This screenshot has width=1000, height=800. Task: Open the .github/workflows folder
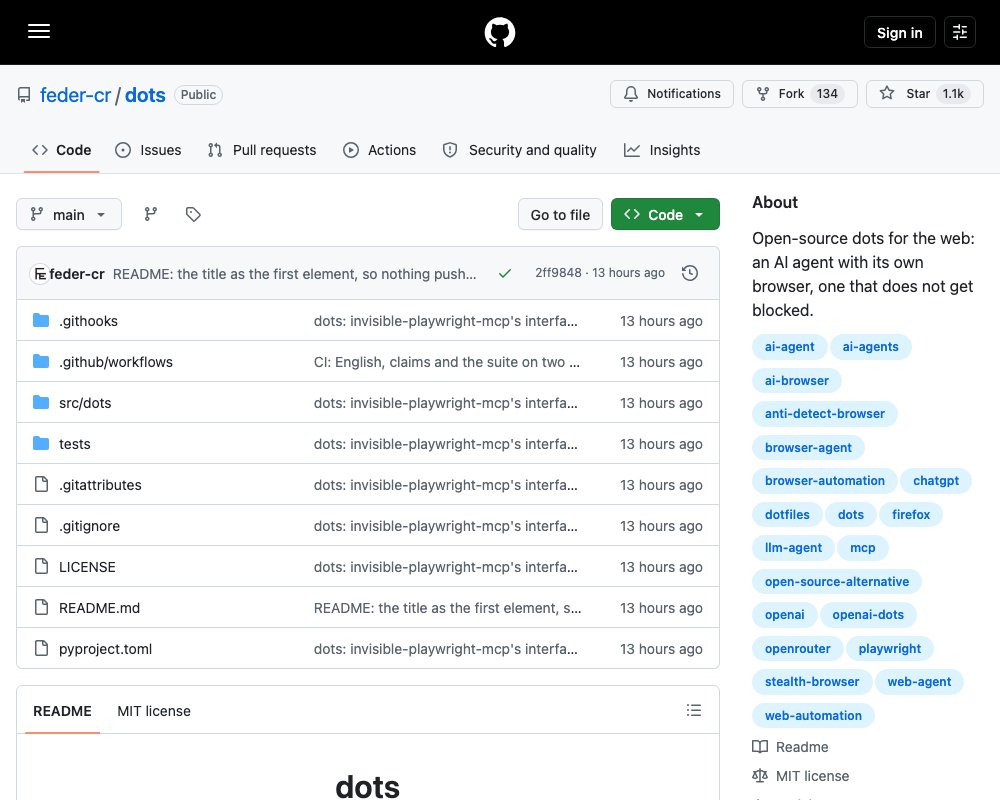(x=115, y=362)
